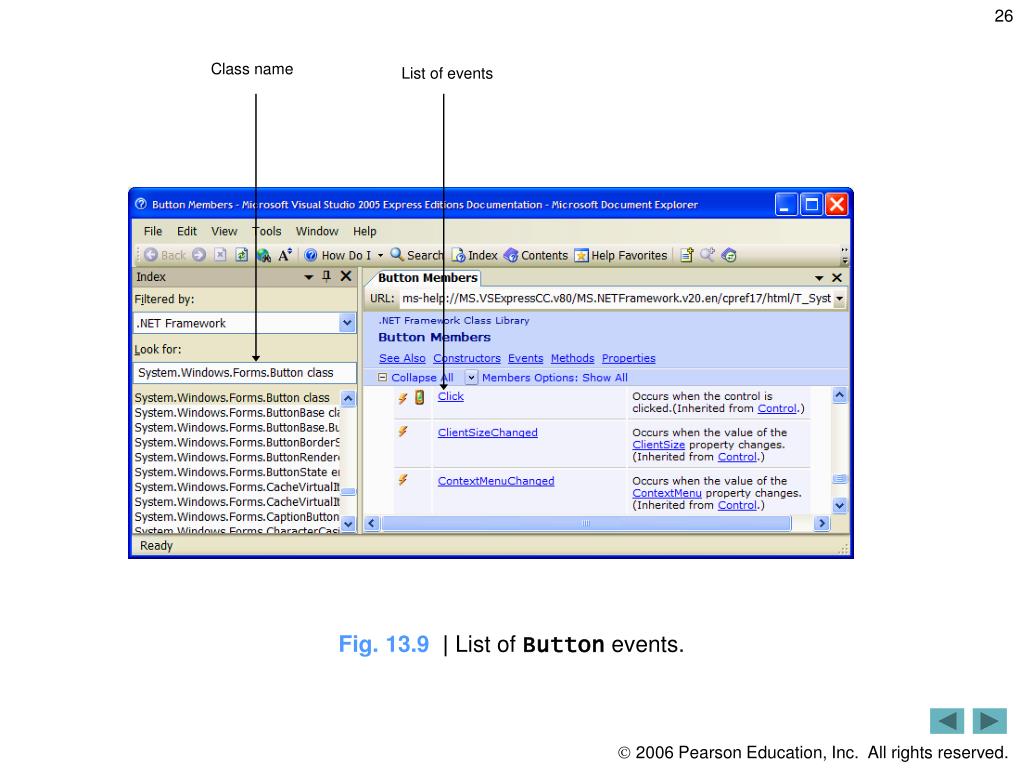Open the active documents list dropdown arrow
1024x768 pixels.
click(819, 278)
